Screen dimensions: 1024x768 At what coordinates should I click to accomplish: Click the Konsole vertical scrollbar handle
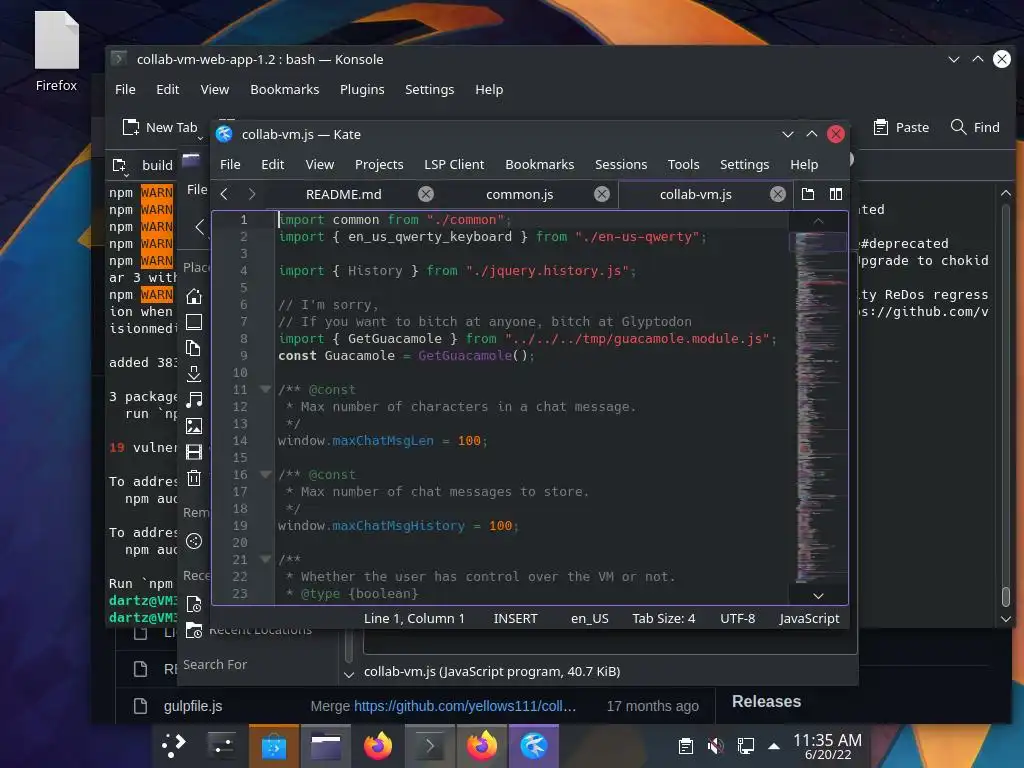pyautogui.click(x=1006, y=596)
